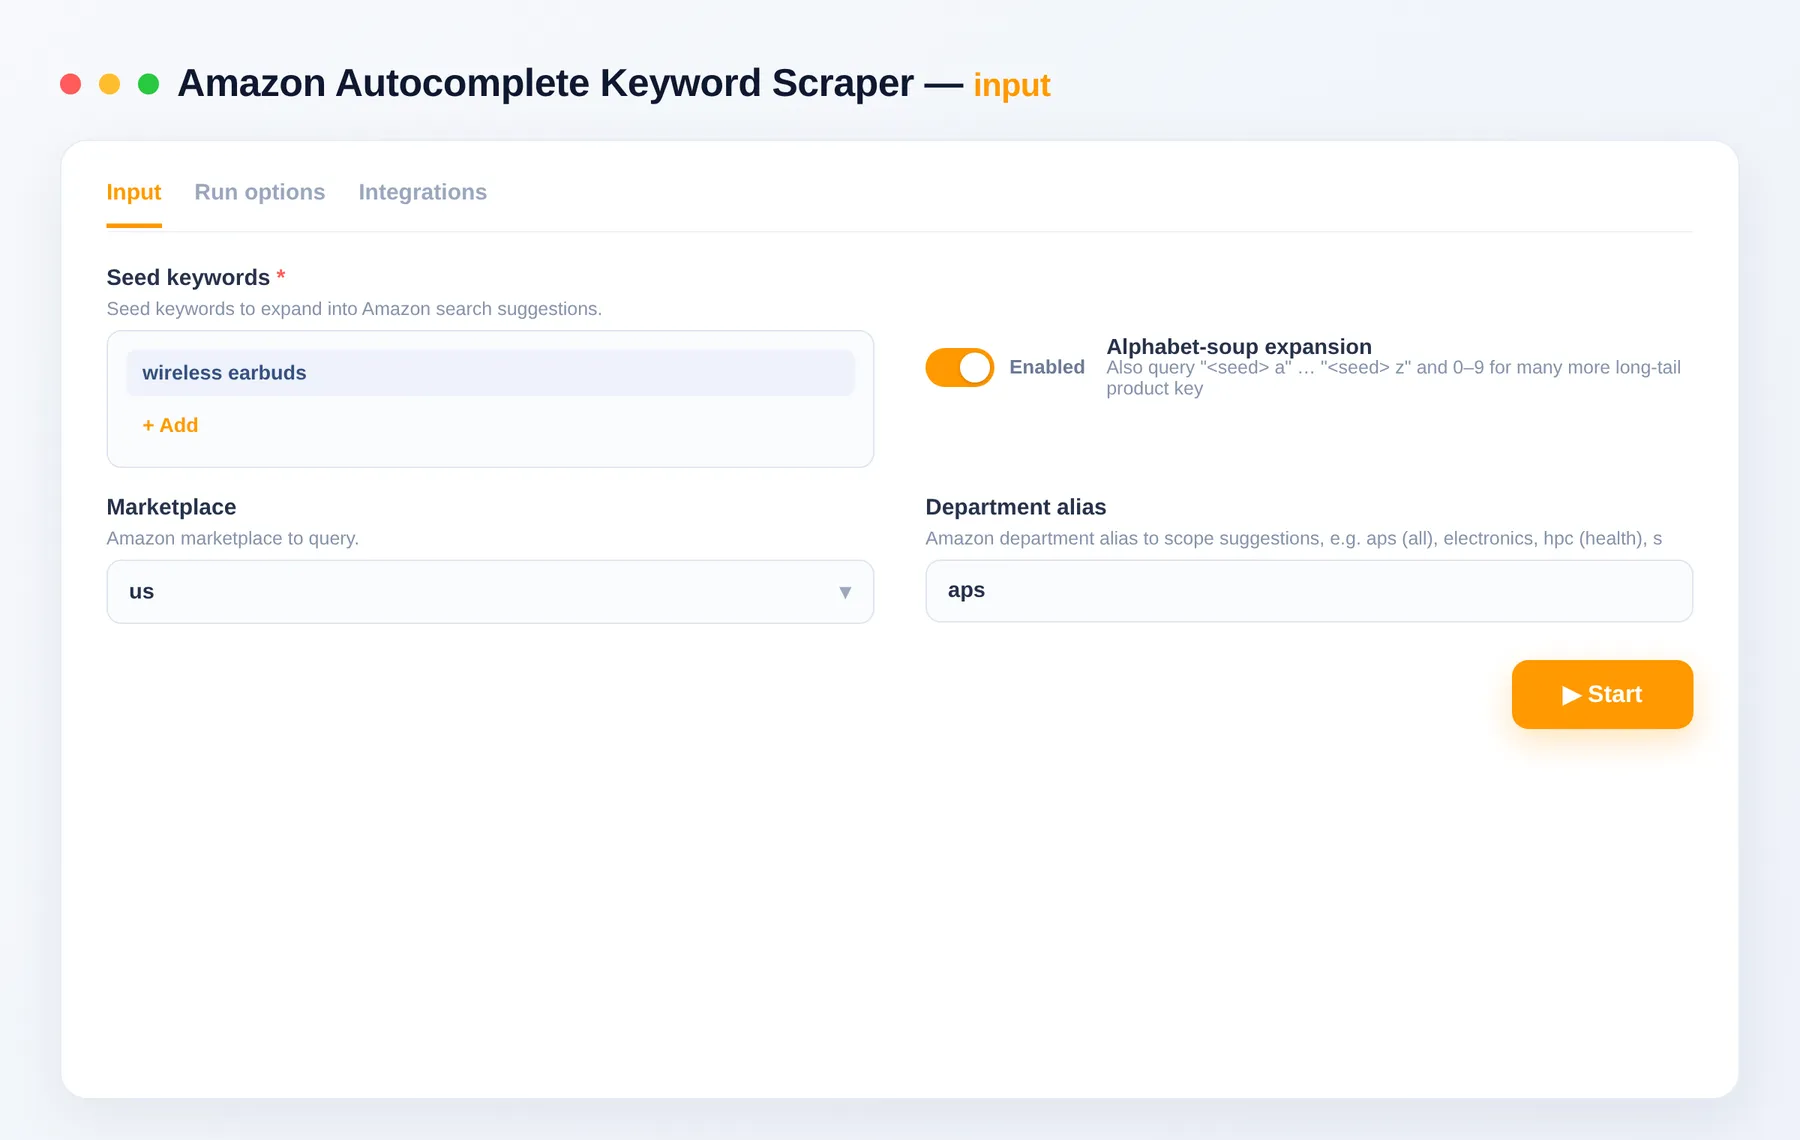Screen dimensions: 1800x1140
Task: Open the Run options tab
Action: pos(260,192)
